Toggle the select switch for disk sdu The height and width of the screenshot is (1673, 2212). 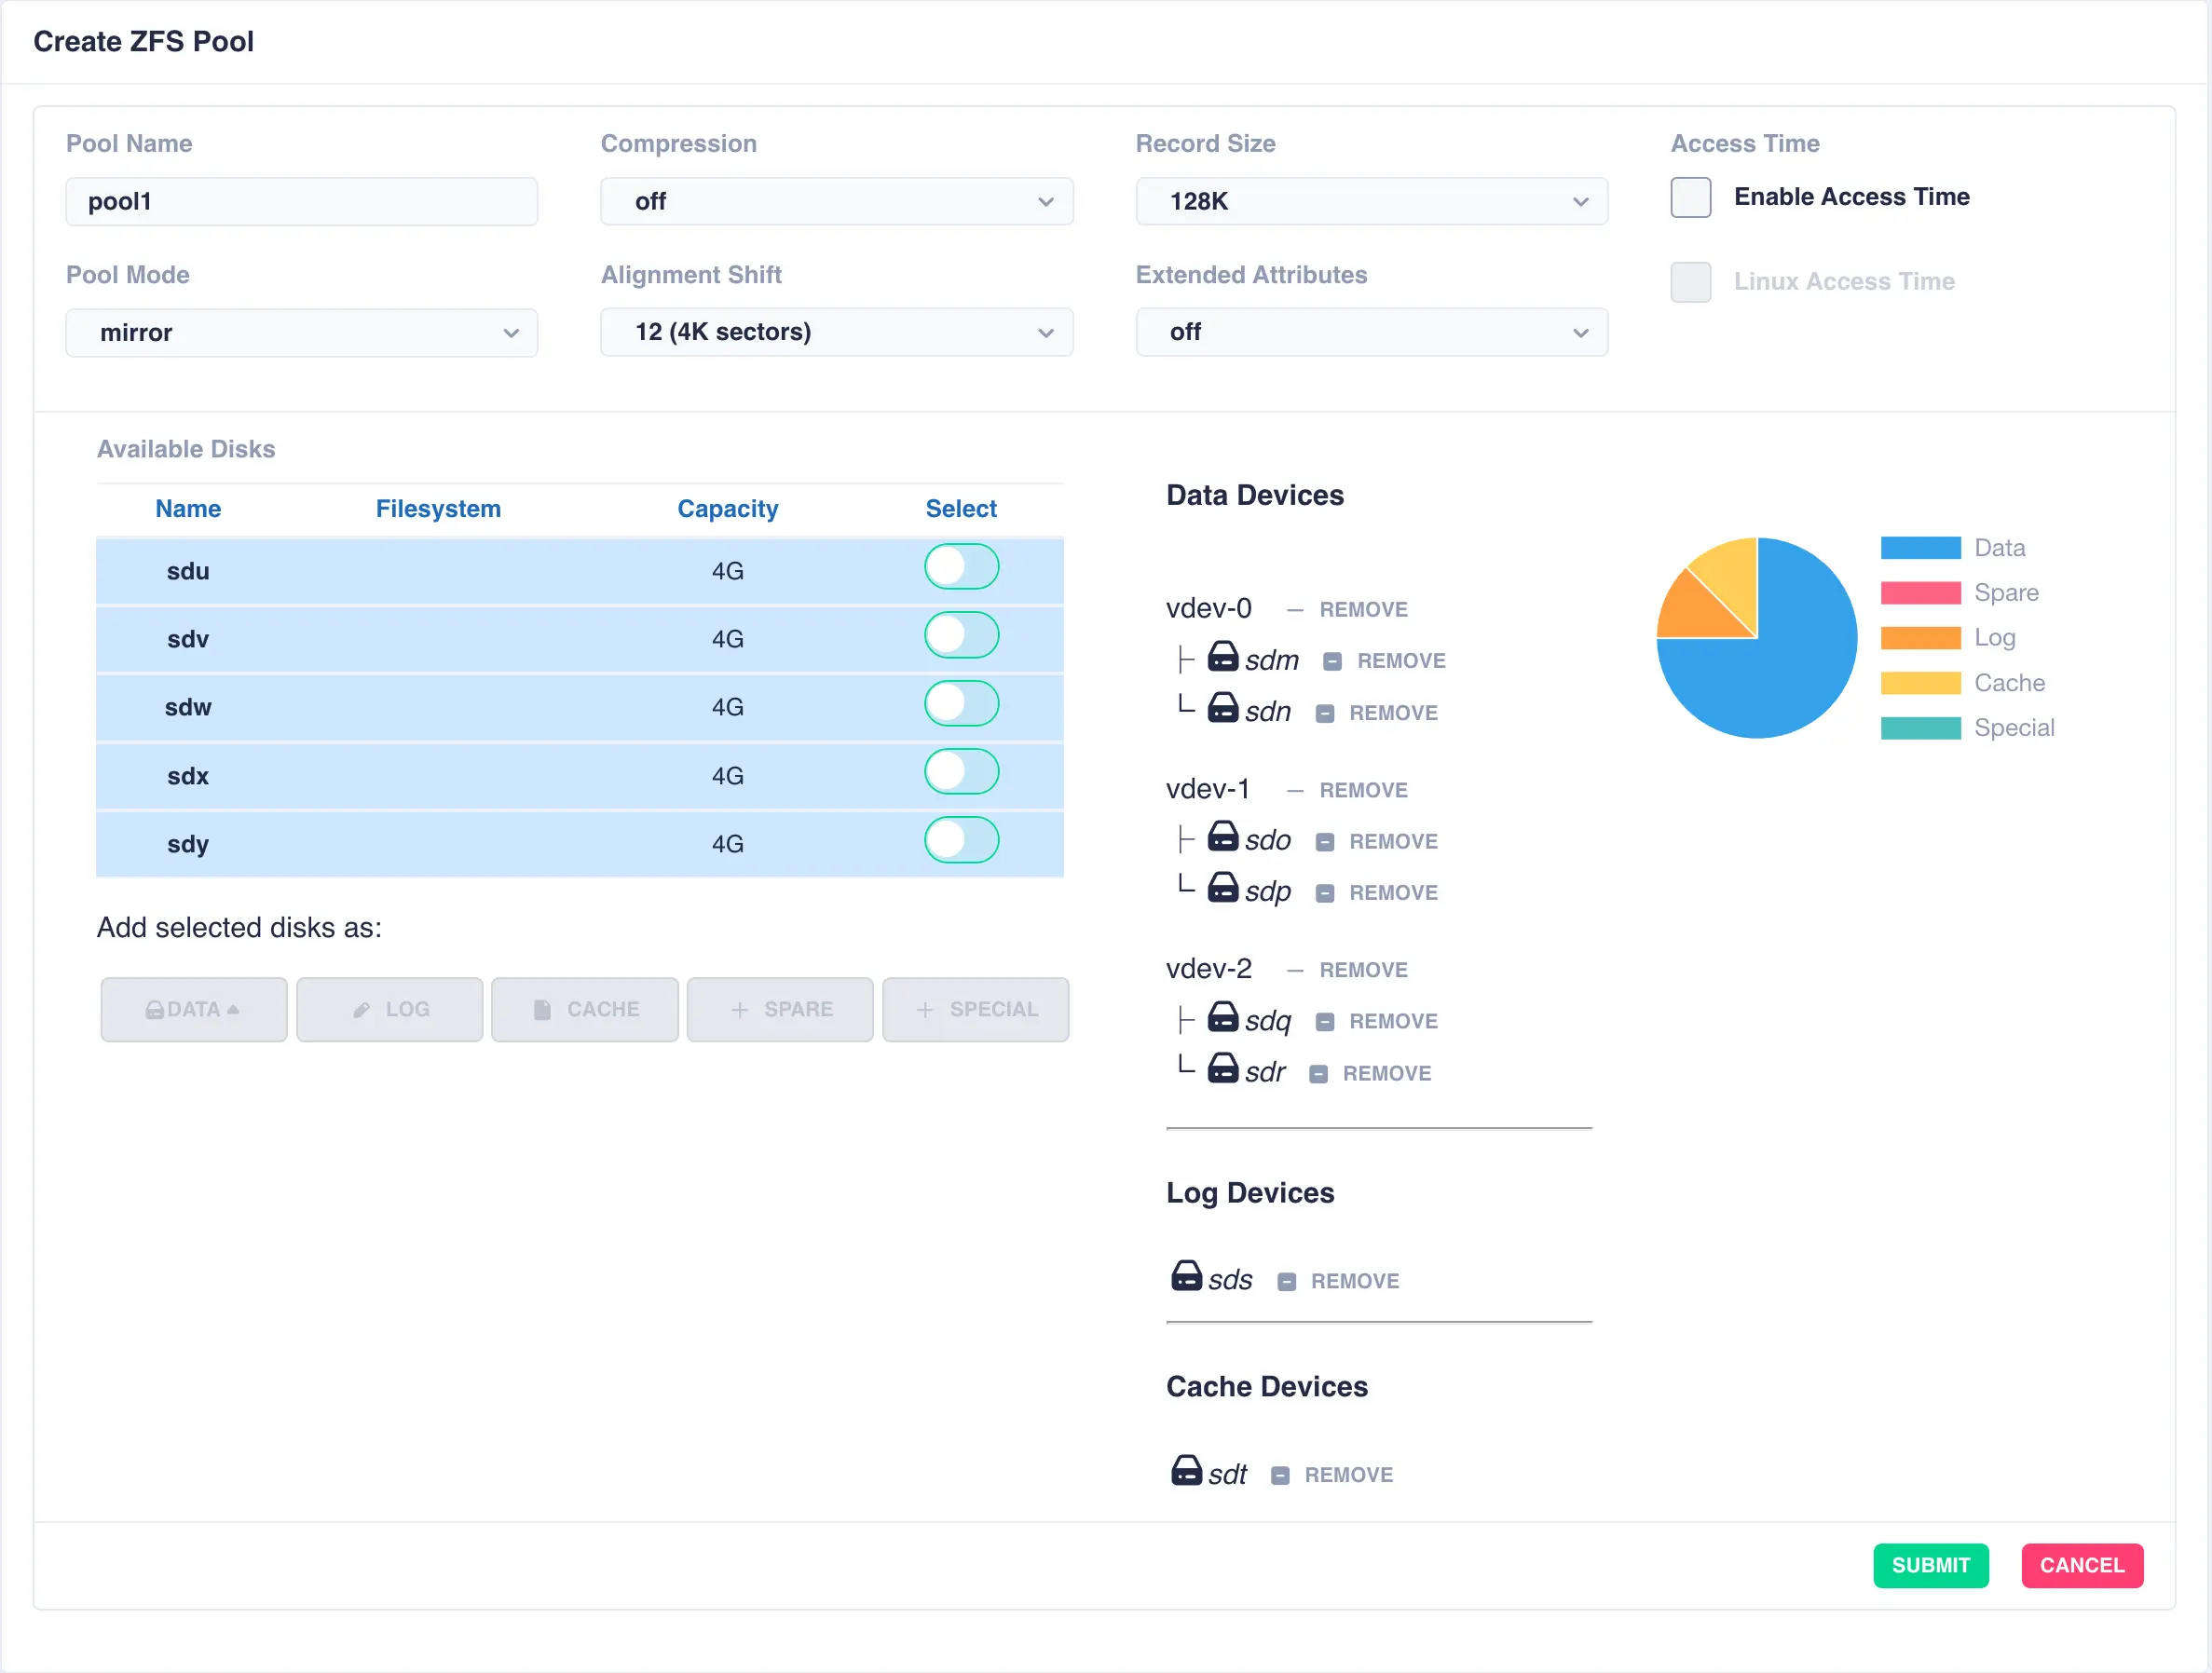point(960,568)
